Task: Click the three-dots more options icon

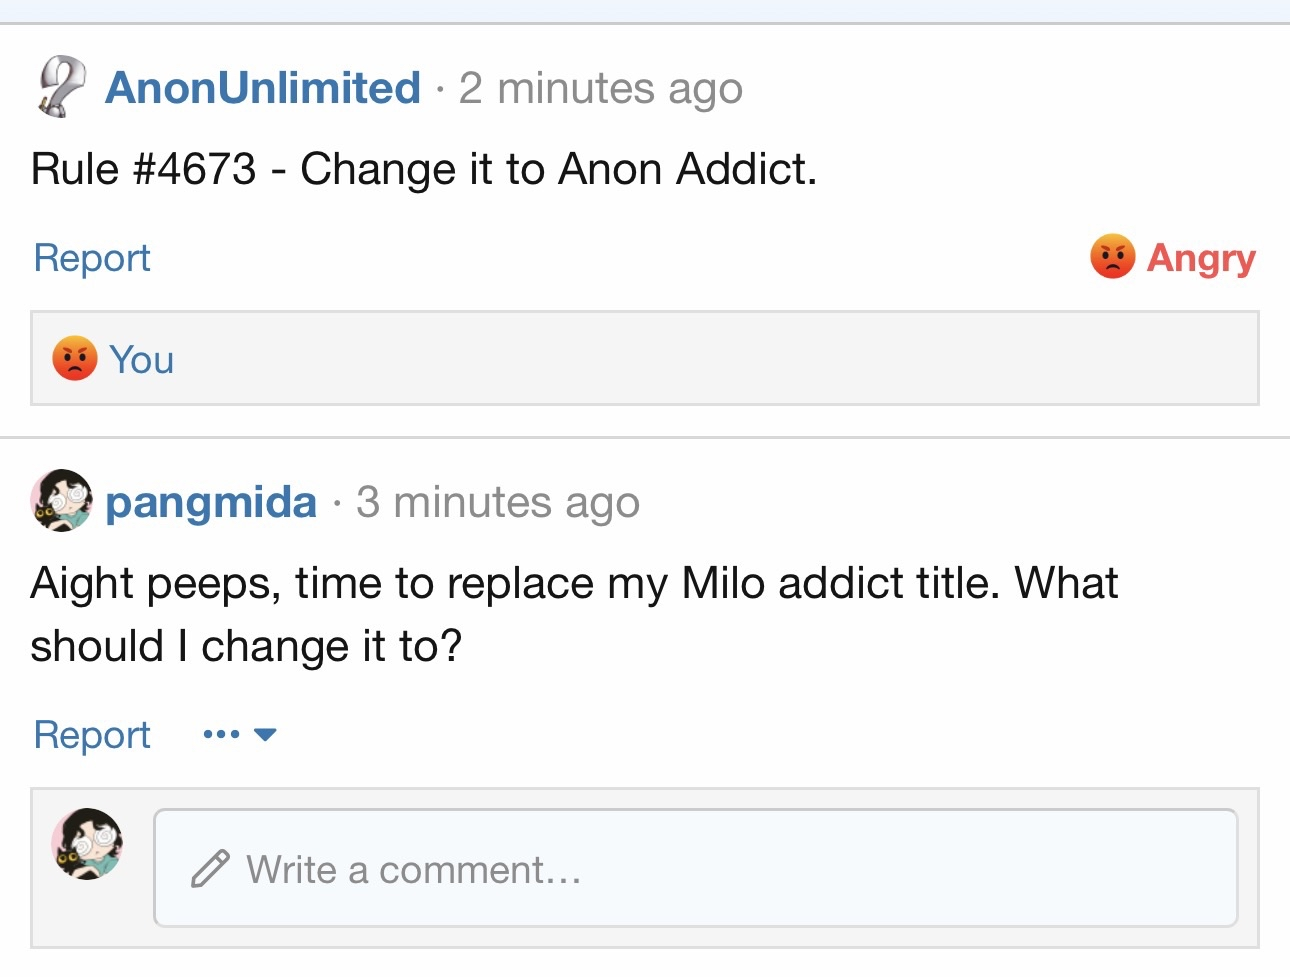Action: [221, 735]
